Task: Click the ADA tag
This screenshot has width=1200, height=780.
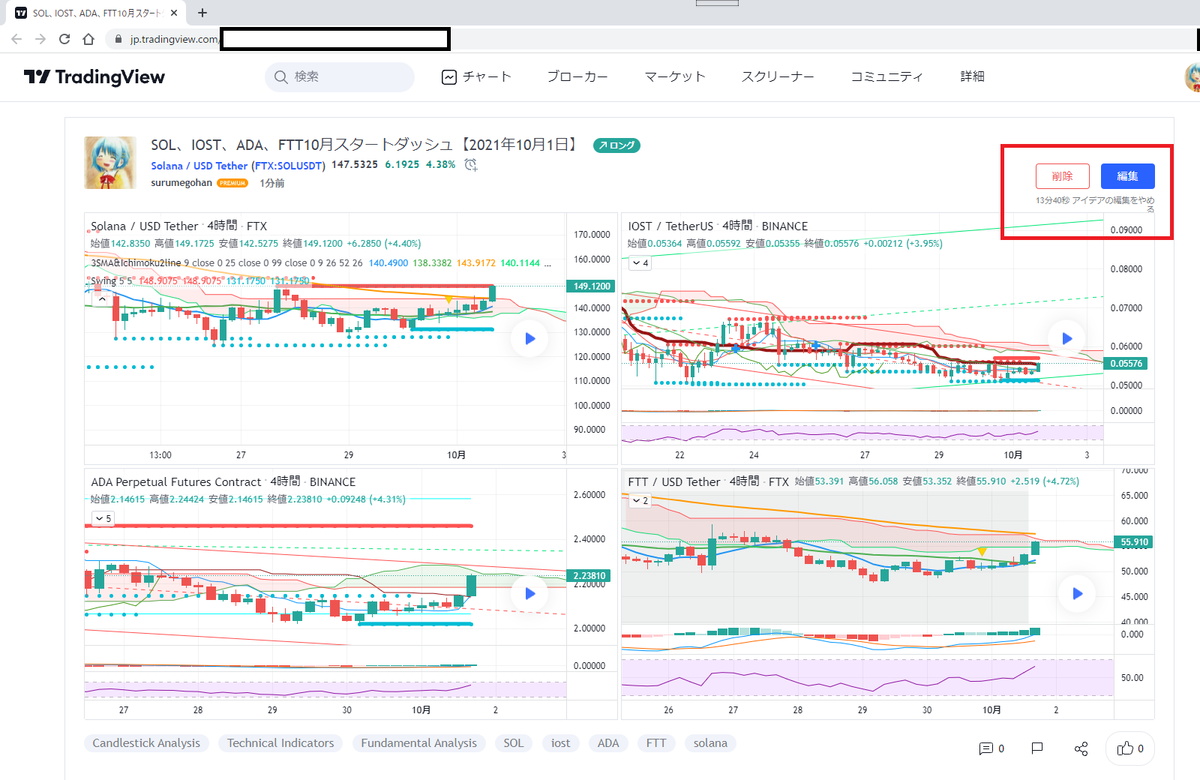Action: [608, 743]
